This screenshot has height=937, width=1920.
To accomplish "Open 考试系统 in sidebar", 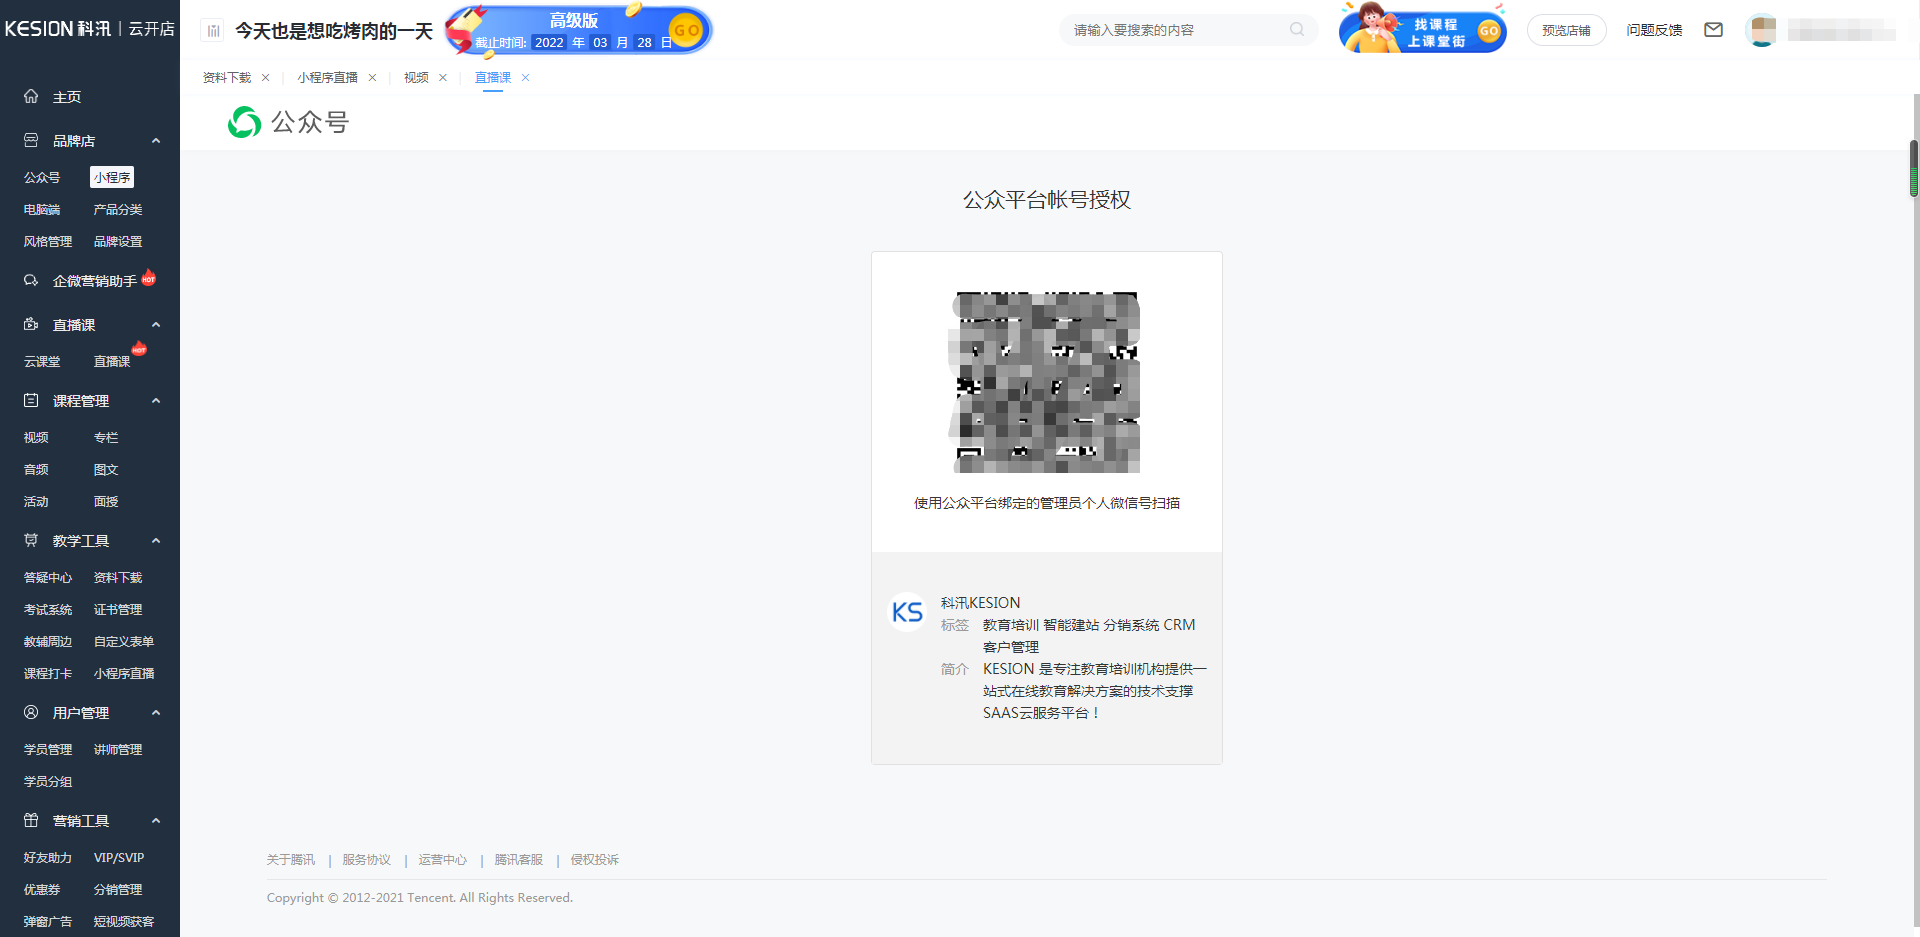I will 48,609.
